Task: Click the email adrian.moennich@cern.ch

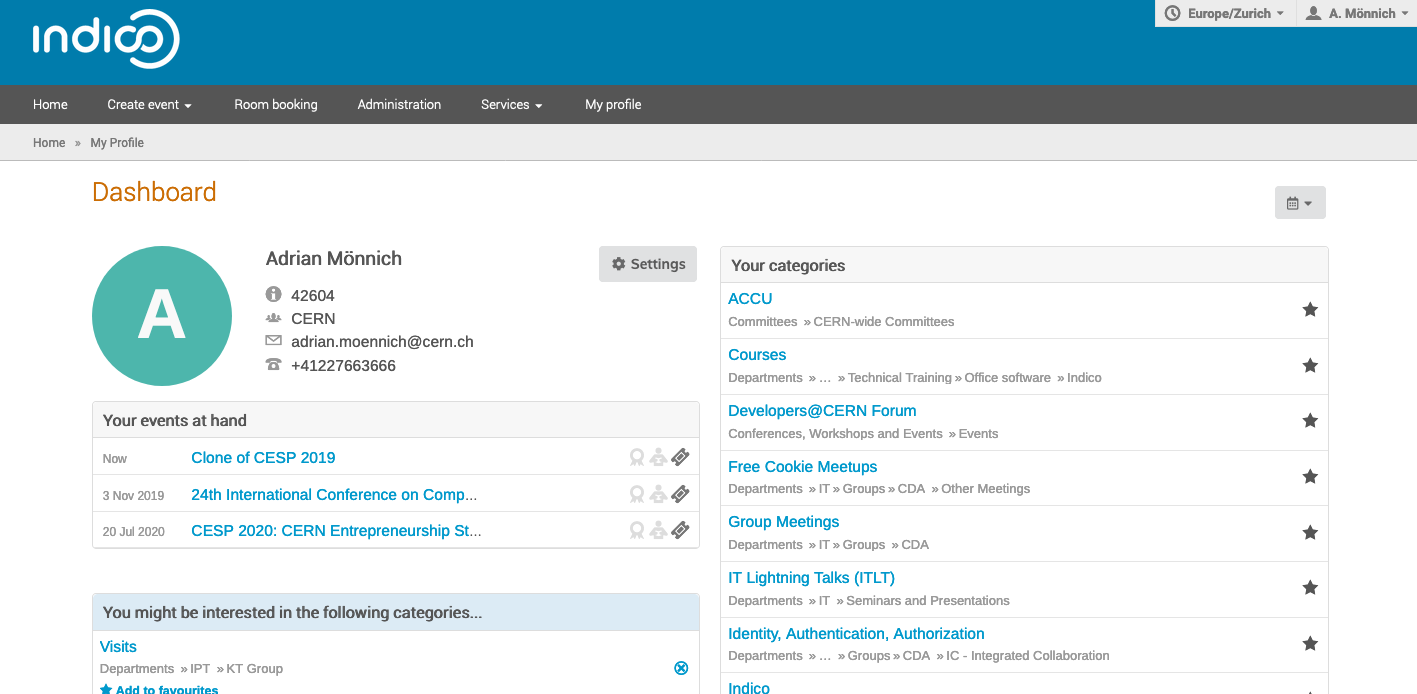Action: pos(382,342)
